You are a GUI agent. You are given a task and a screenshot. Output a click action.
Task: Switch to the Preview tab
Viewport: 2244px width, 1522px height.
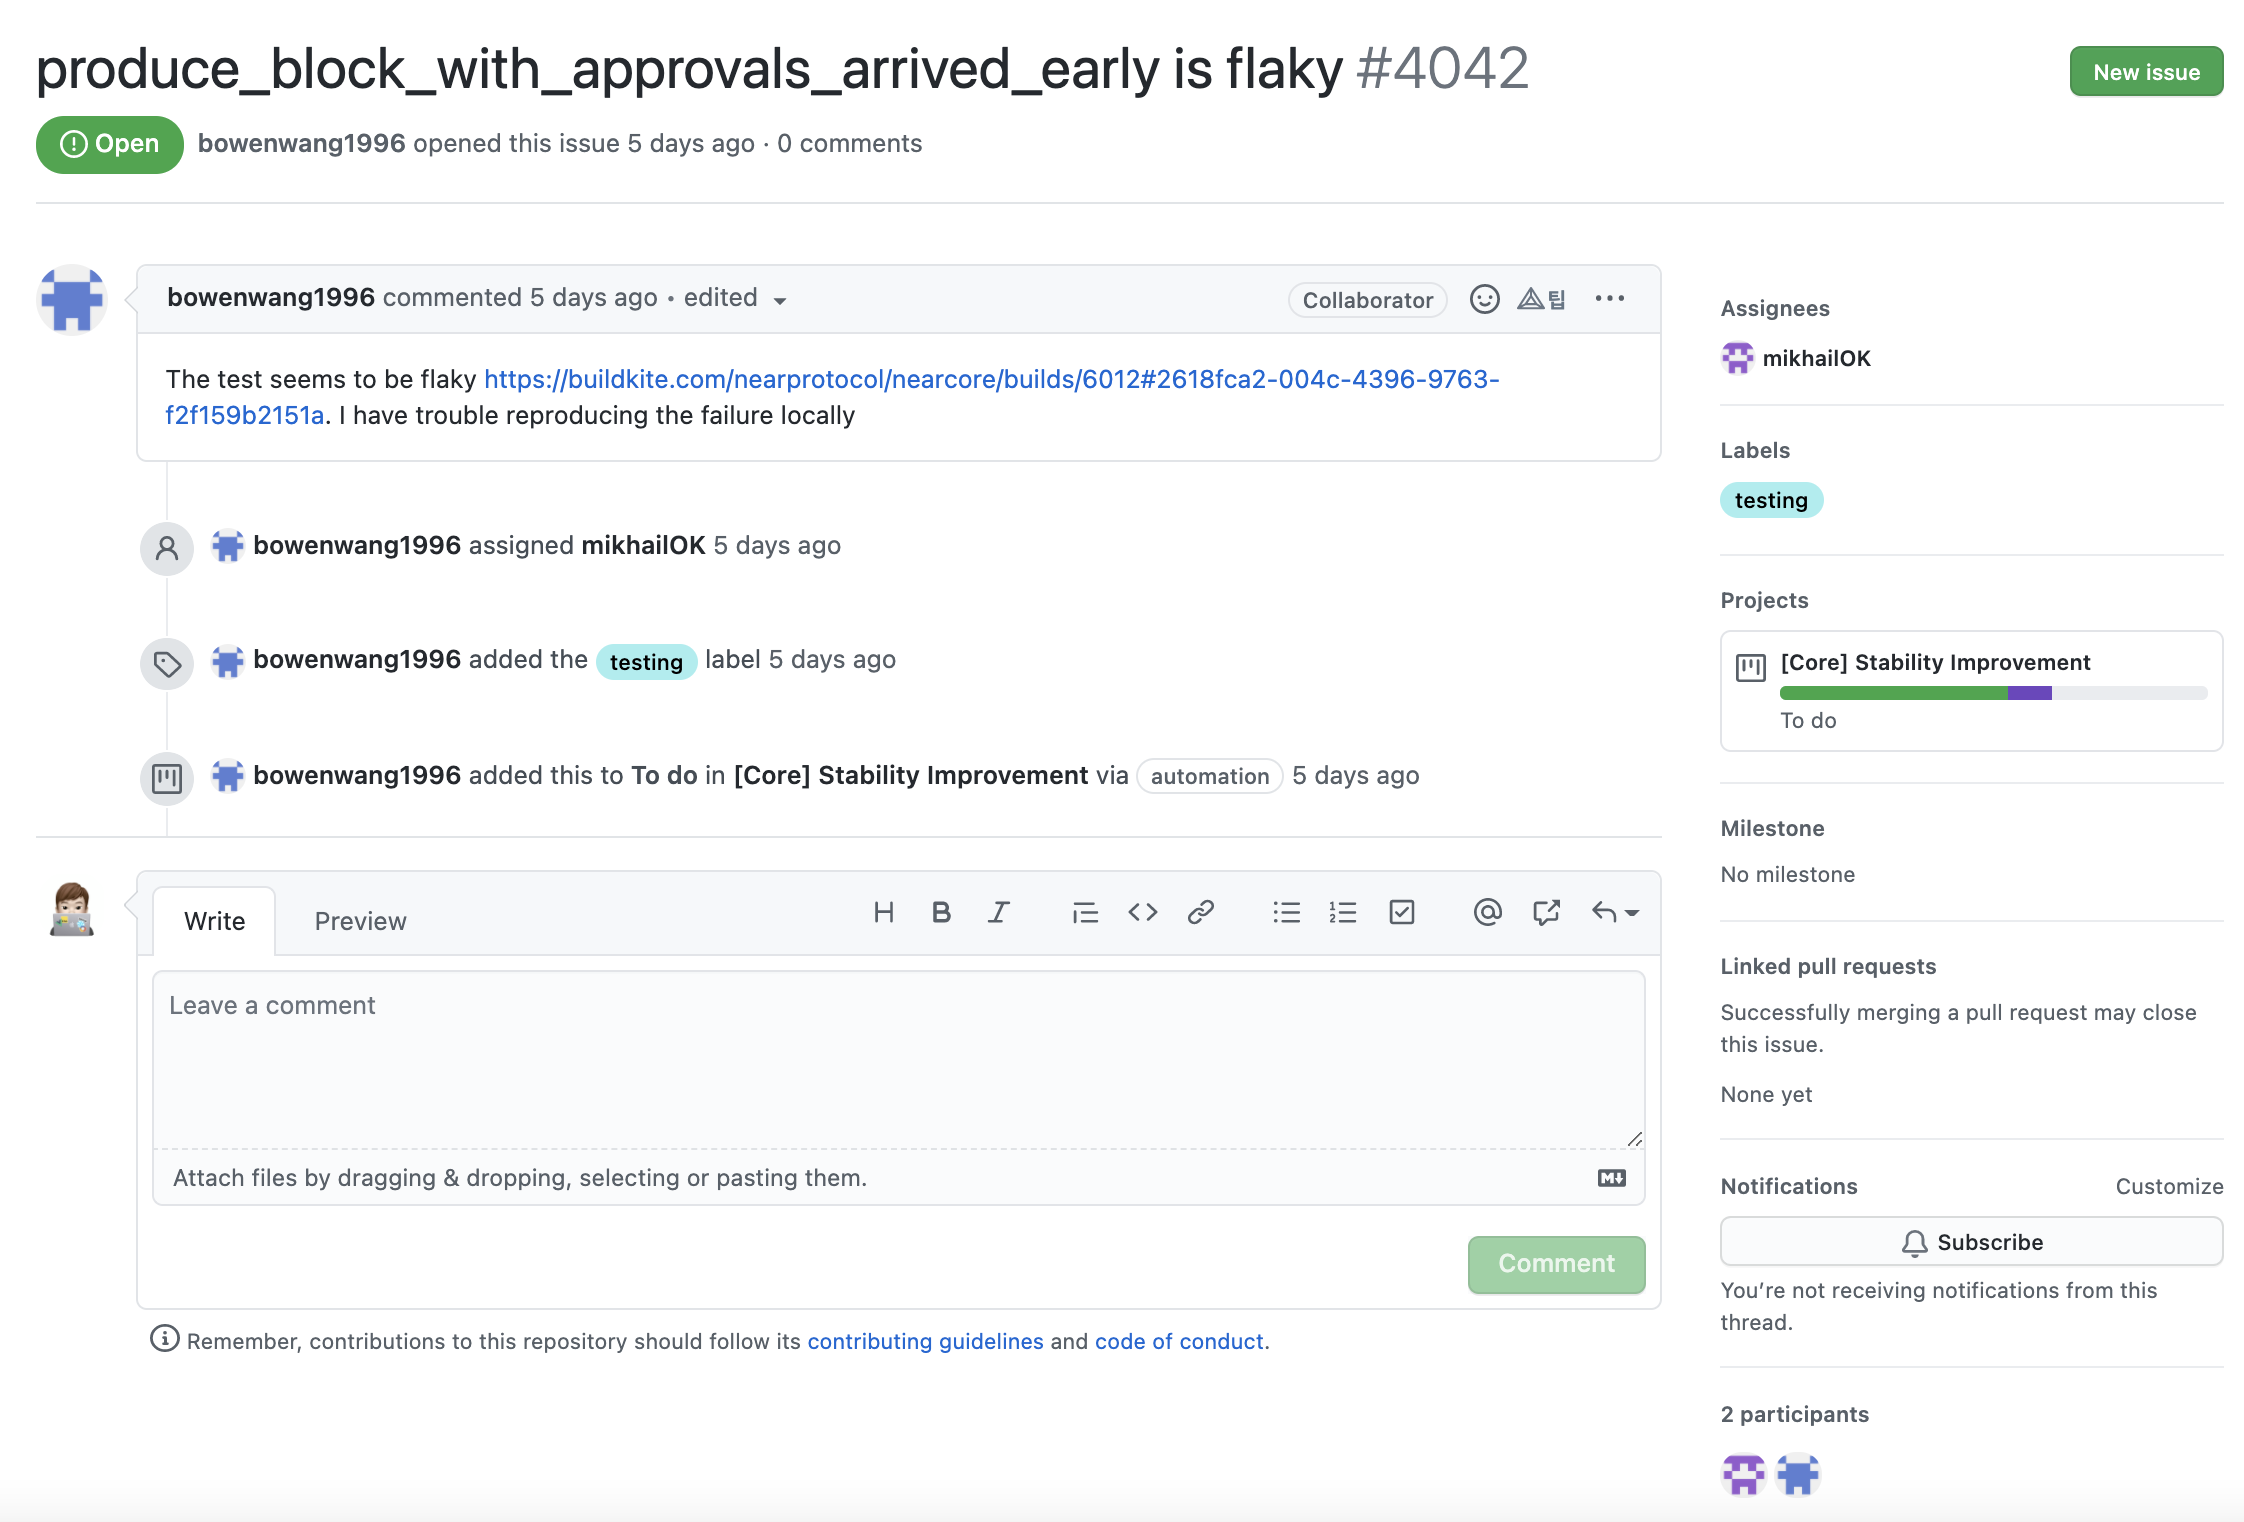click(360, 921)
